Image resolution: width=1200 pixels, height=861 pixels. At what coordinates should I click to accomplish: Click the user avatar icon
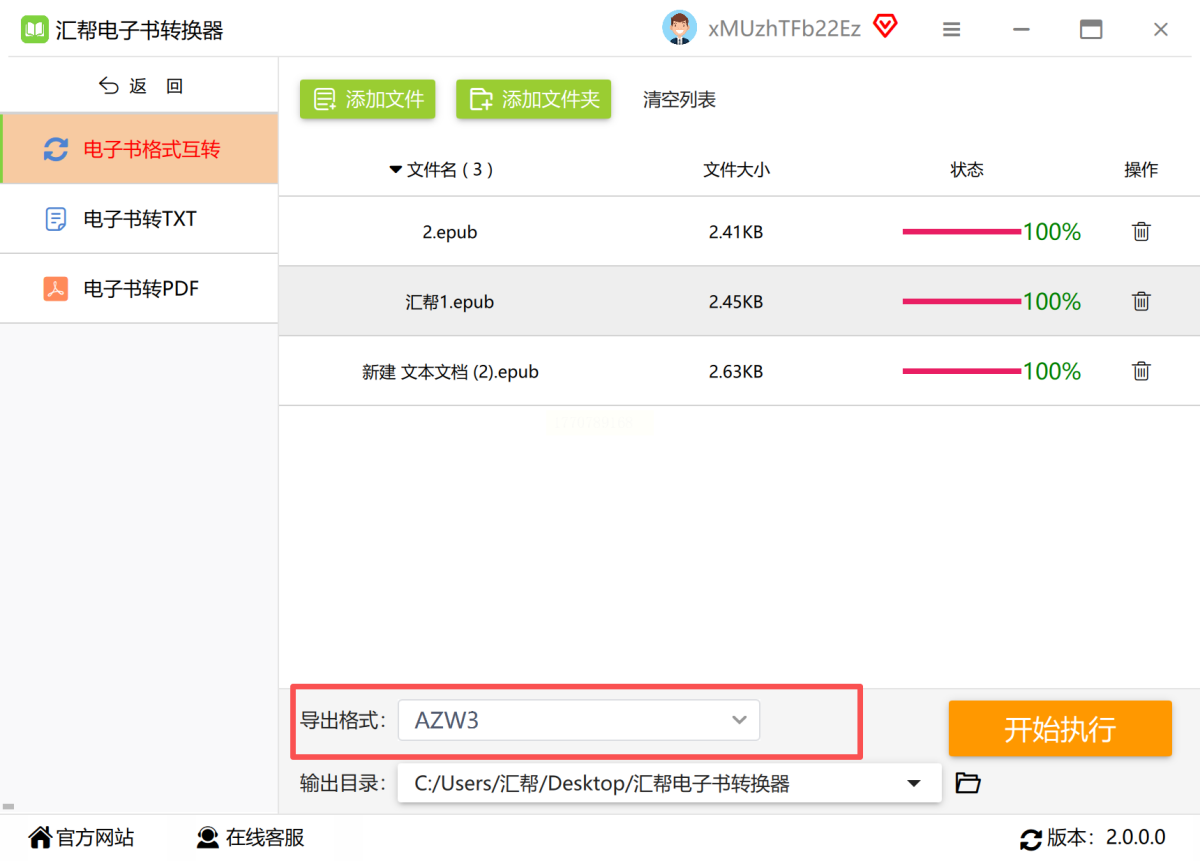[x=679, y=29]
